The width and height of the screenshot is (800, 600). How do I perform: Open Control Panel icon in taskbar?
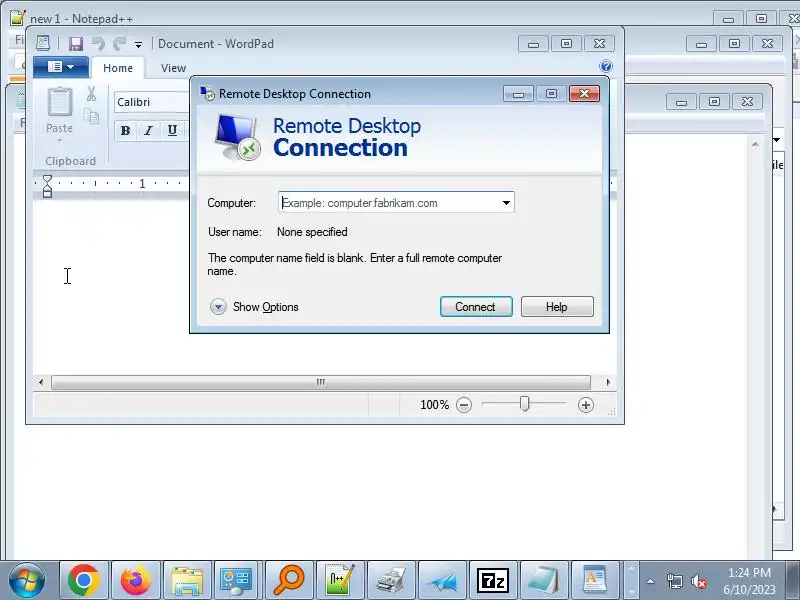click(236, 580)
